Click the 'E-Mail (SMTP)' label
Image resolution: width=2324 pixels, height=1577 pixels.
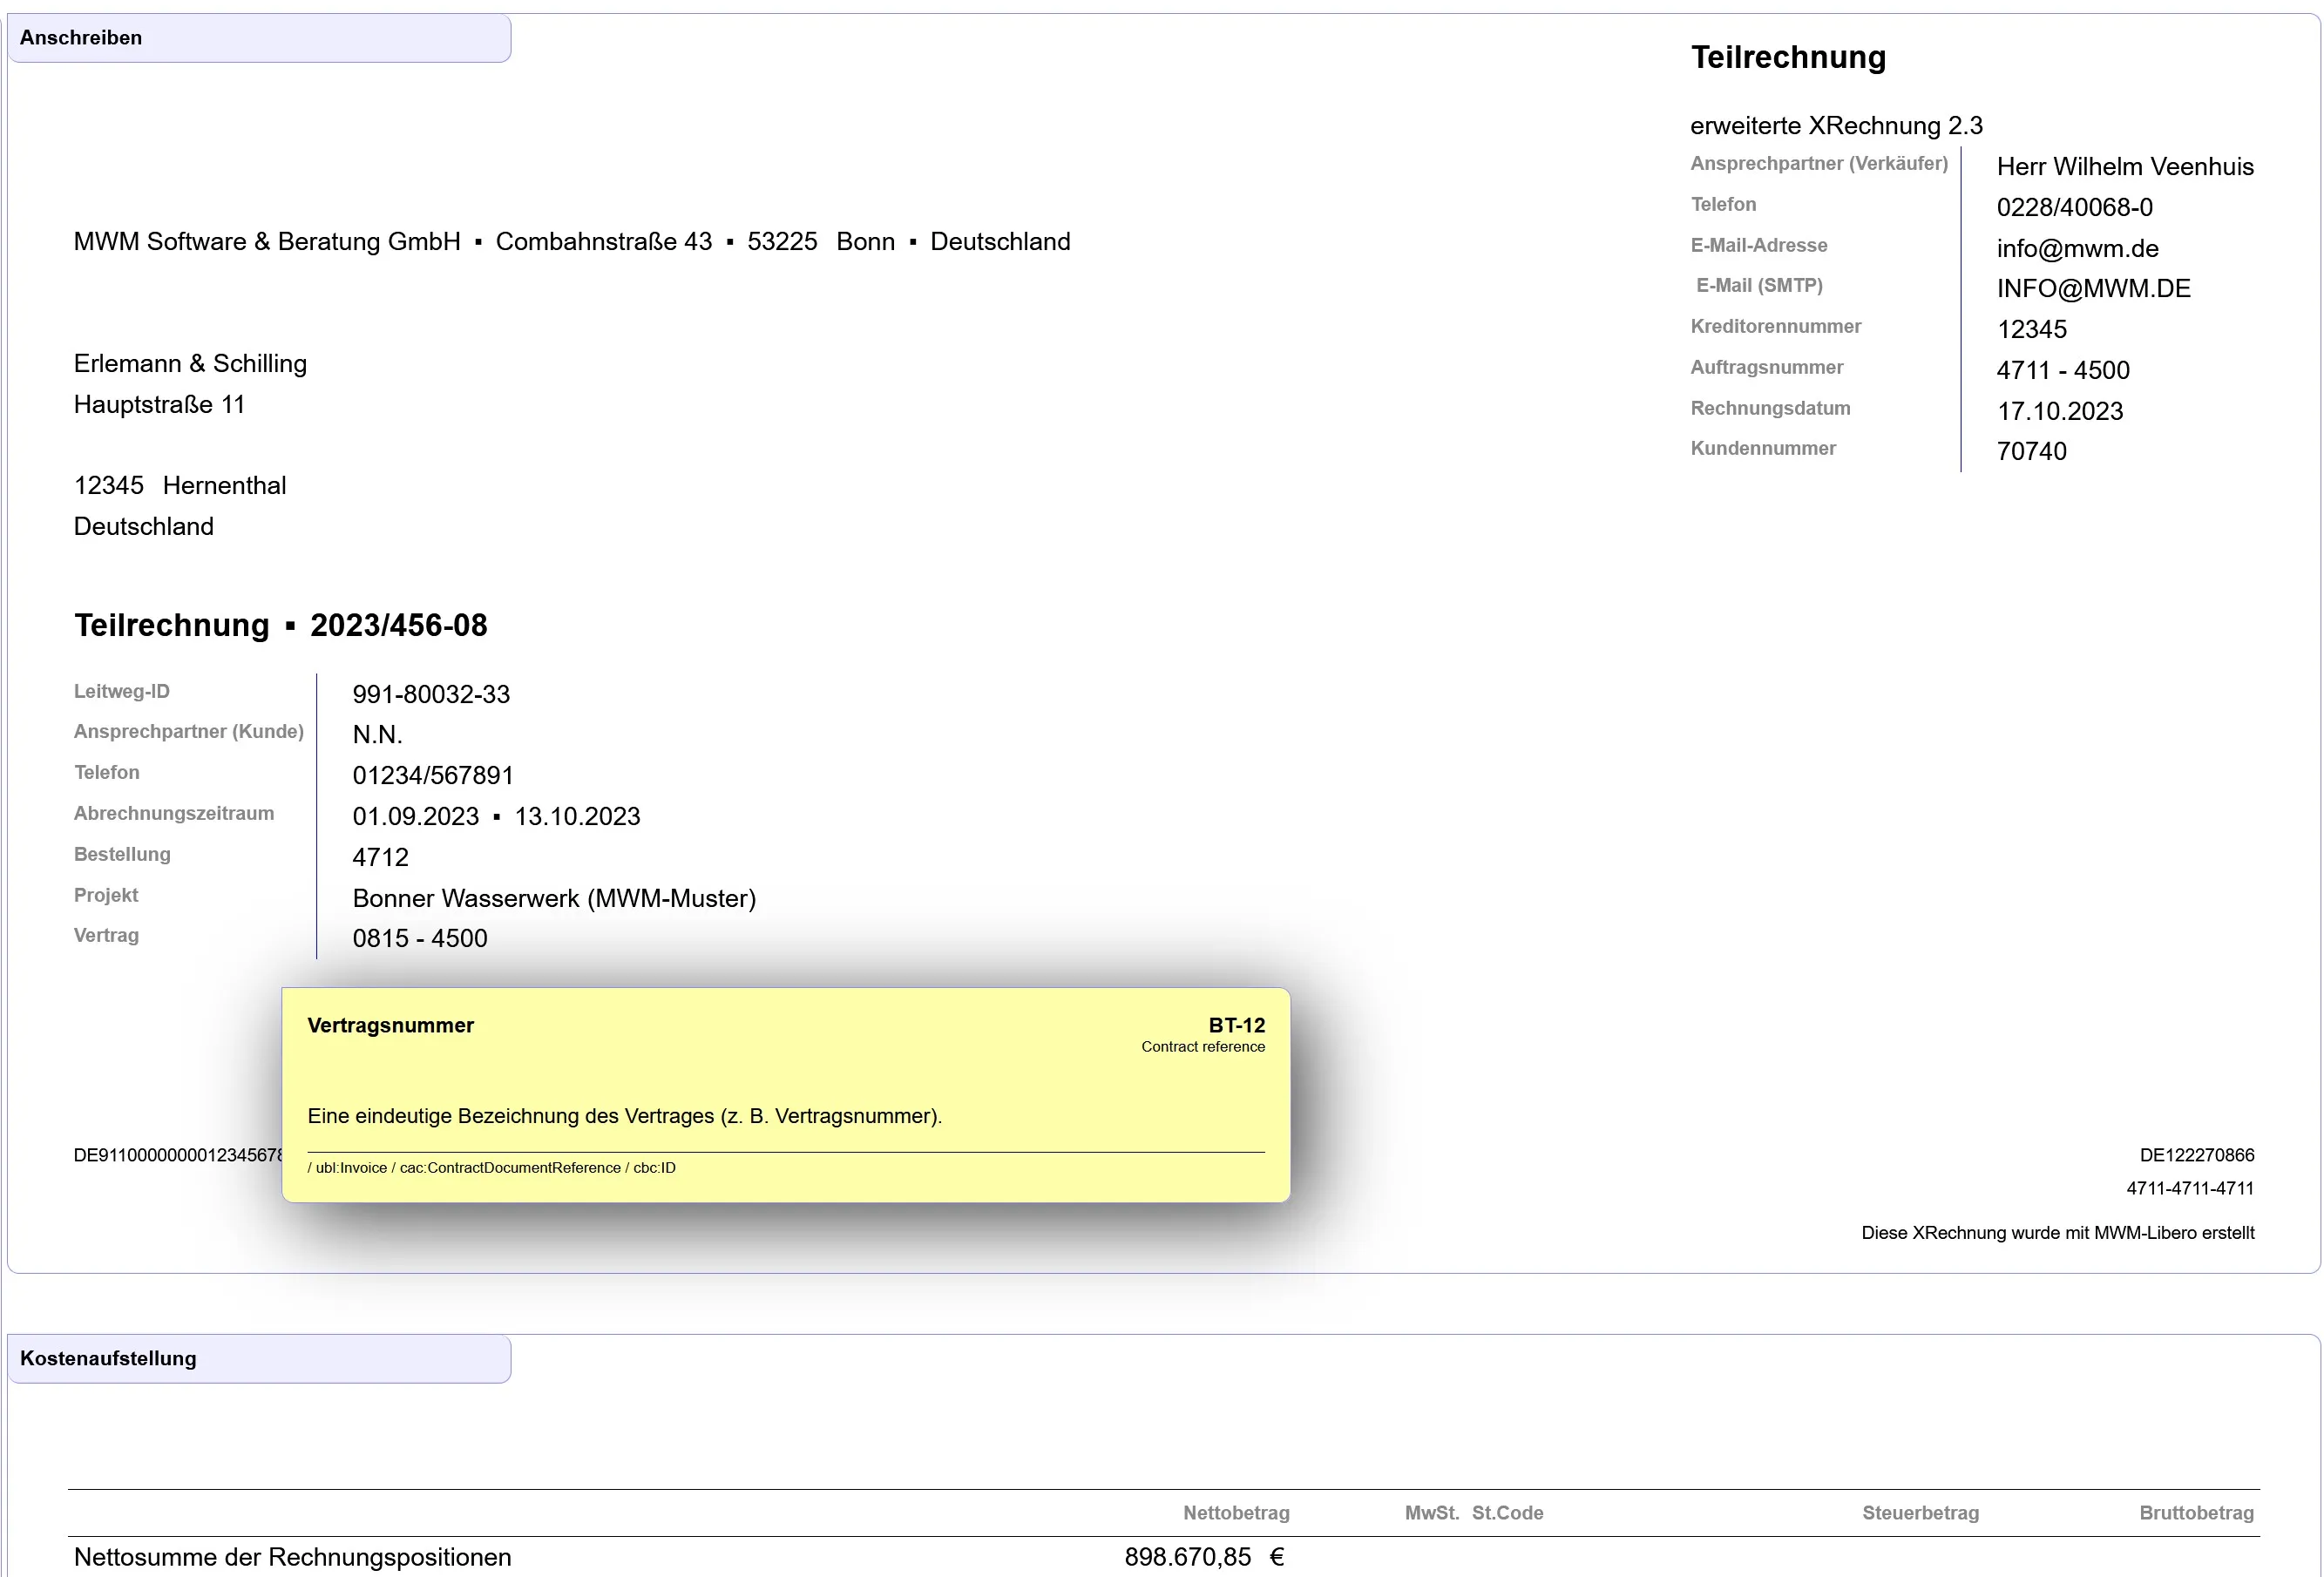tap(1759, 286)
